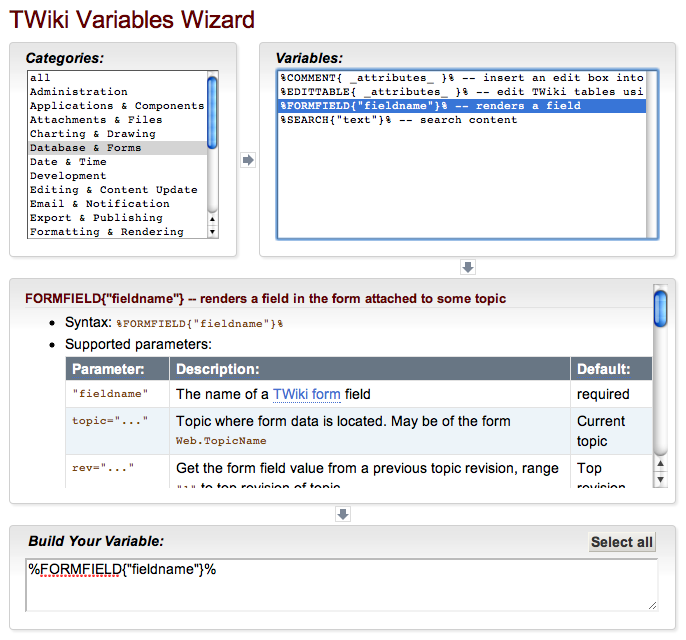The width and height of the screenshot is (686, 640).
Task: Click the TWiki Variables Wizard title
Action: pyautogui.click(x=132, y=19)
